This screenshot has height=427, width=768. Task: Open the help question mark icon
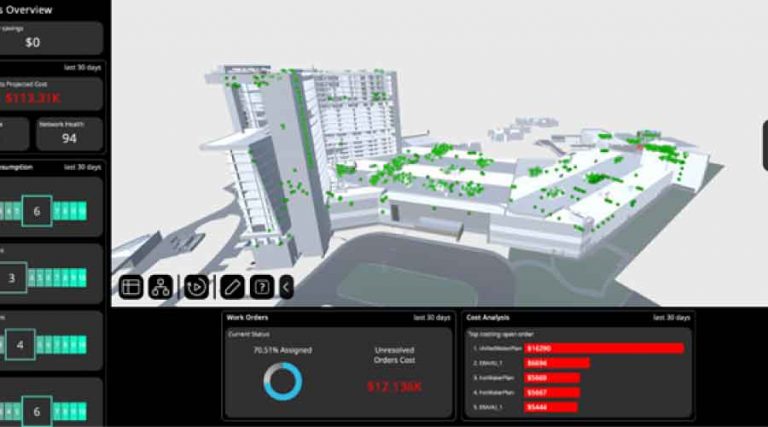261,288
